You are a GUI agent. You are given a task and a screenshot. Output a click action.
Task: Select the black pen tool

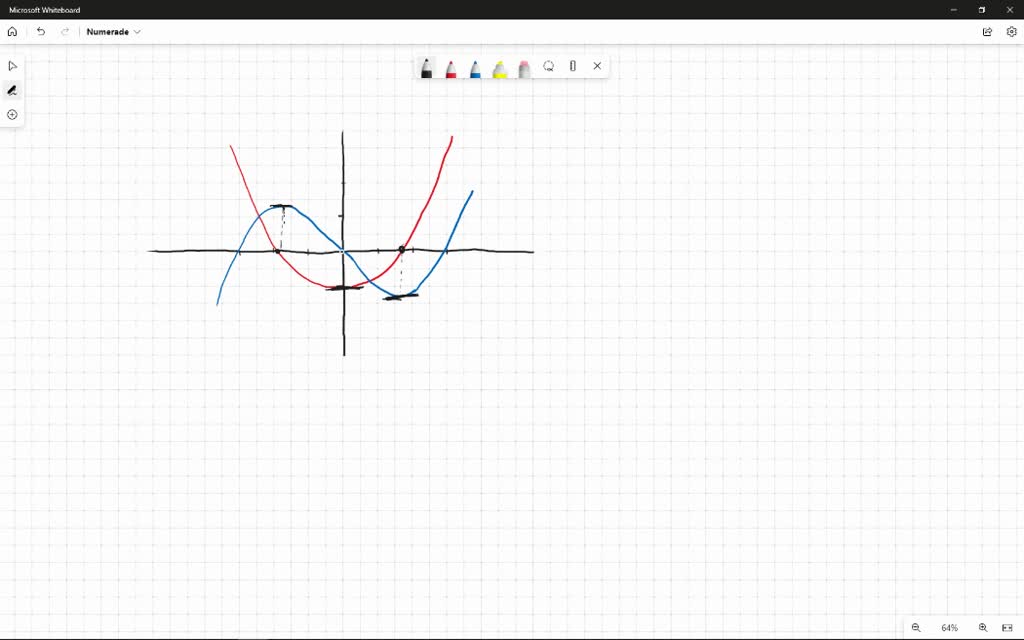pos(425,66)
